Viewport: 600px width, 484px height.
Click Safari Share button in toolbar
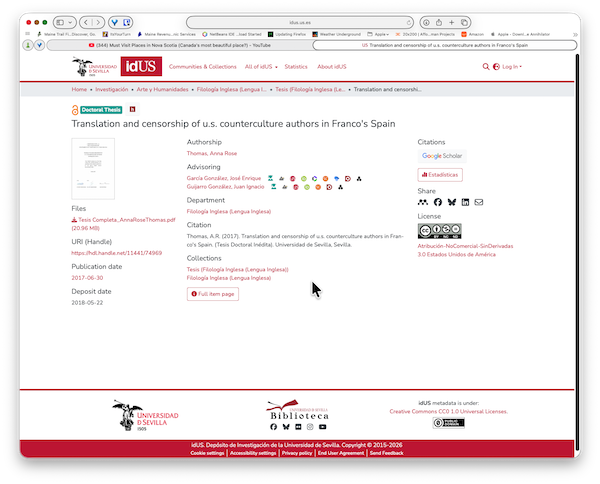(x=439, y=23)
